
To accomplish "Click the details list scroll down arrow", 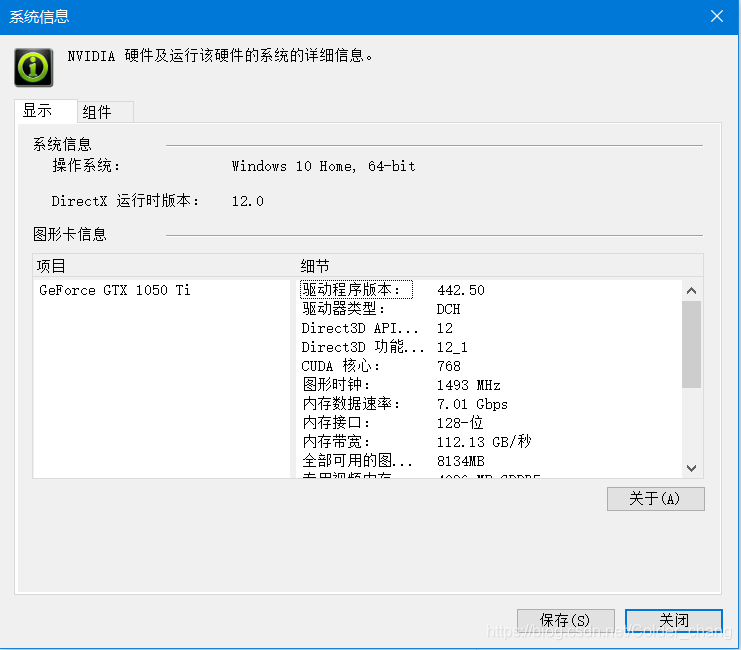I will coord(691,468).
